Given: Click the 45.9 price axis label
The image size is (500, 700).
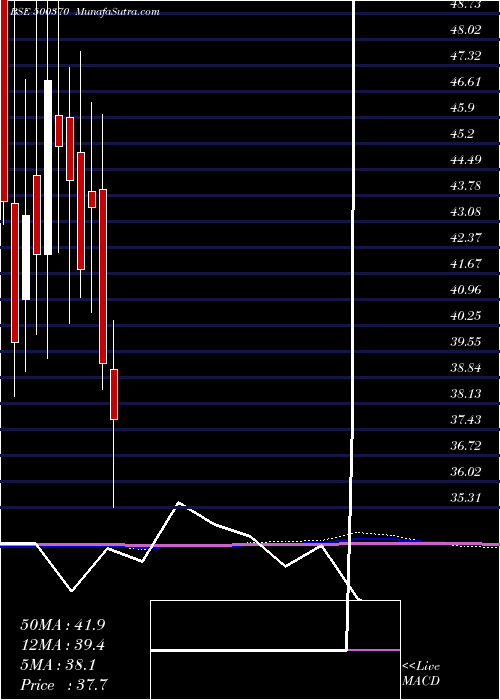Looking at the screenshot, I should (462, 108).
